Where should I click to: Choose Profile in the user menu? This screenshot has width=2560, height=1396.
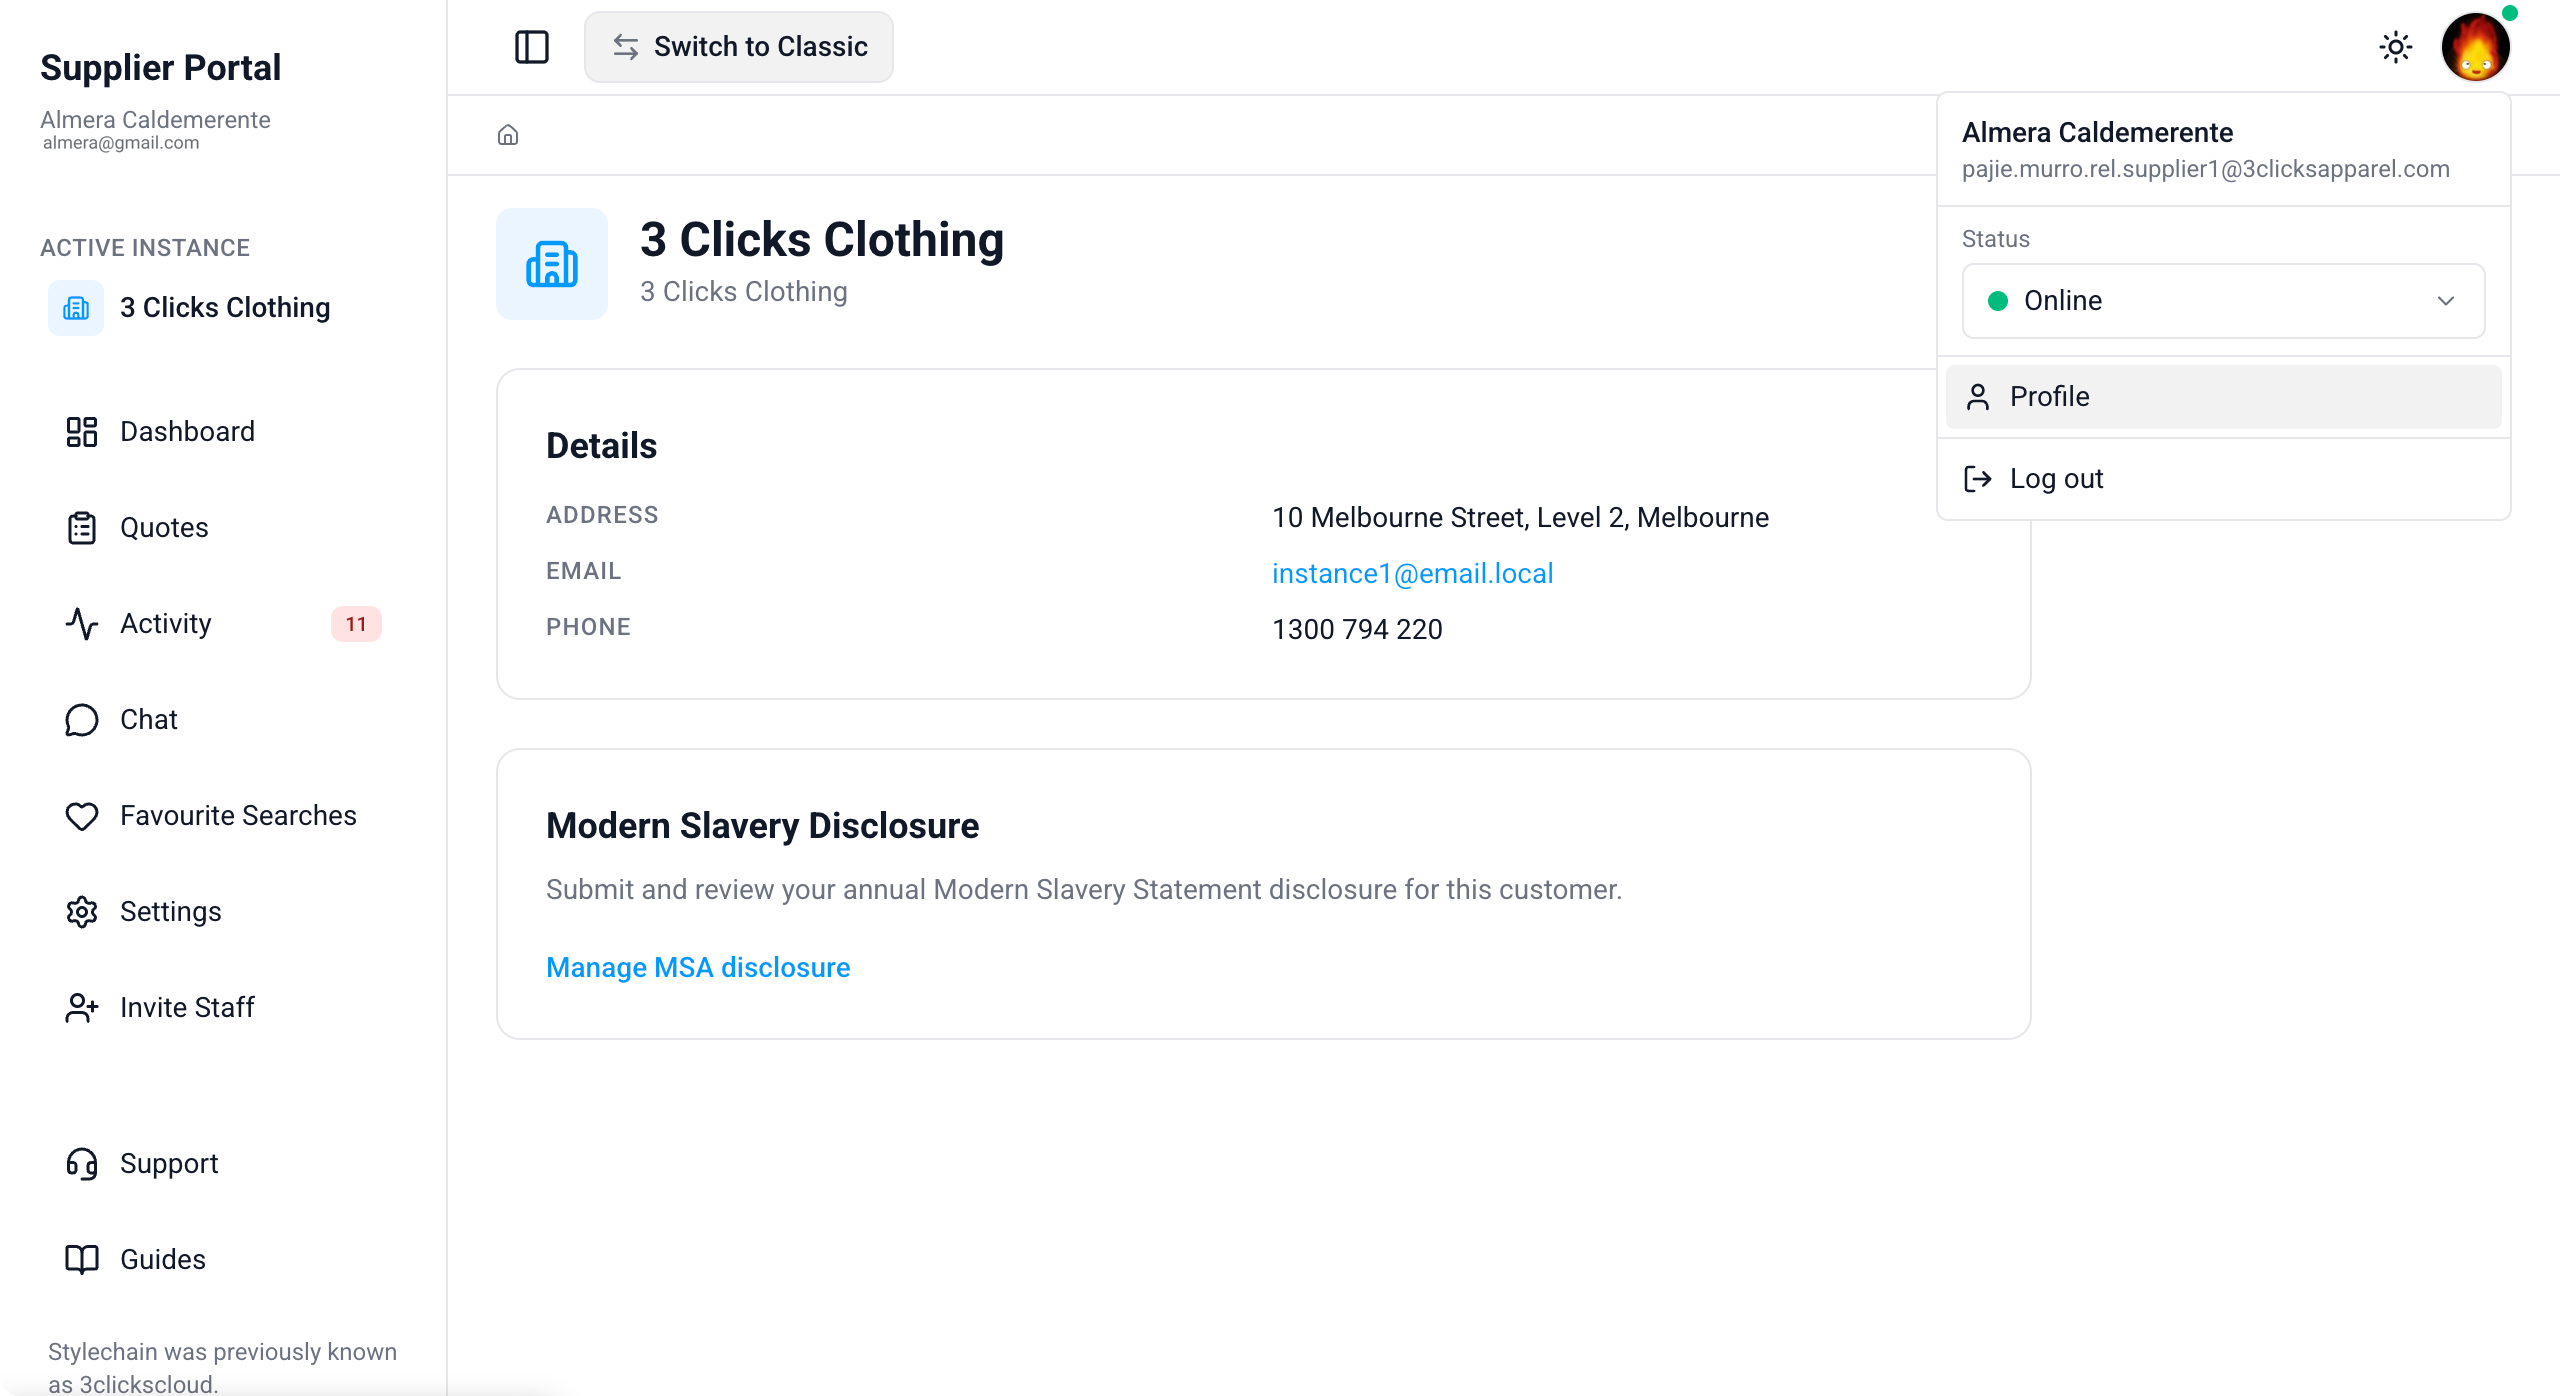[2223, 397]
